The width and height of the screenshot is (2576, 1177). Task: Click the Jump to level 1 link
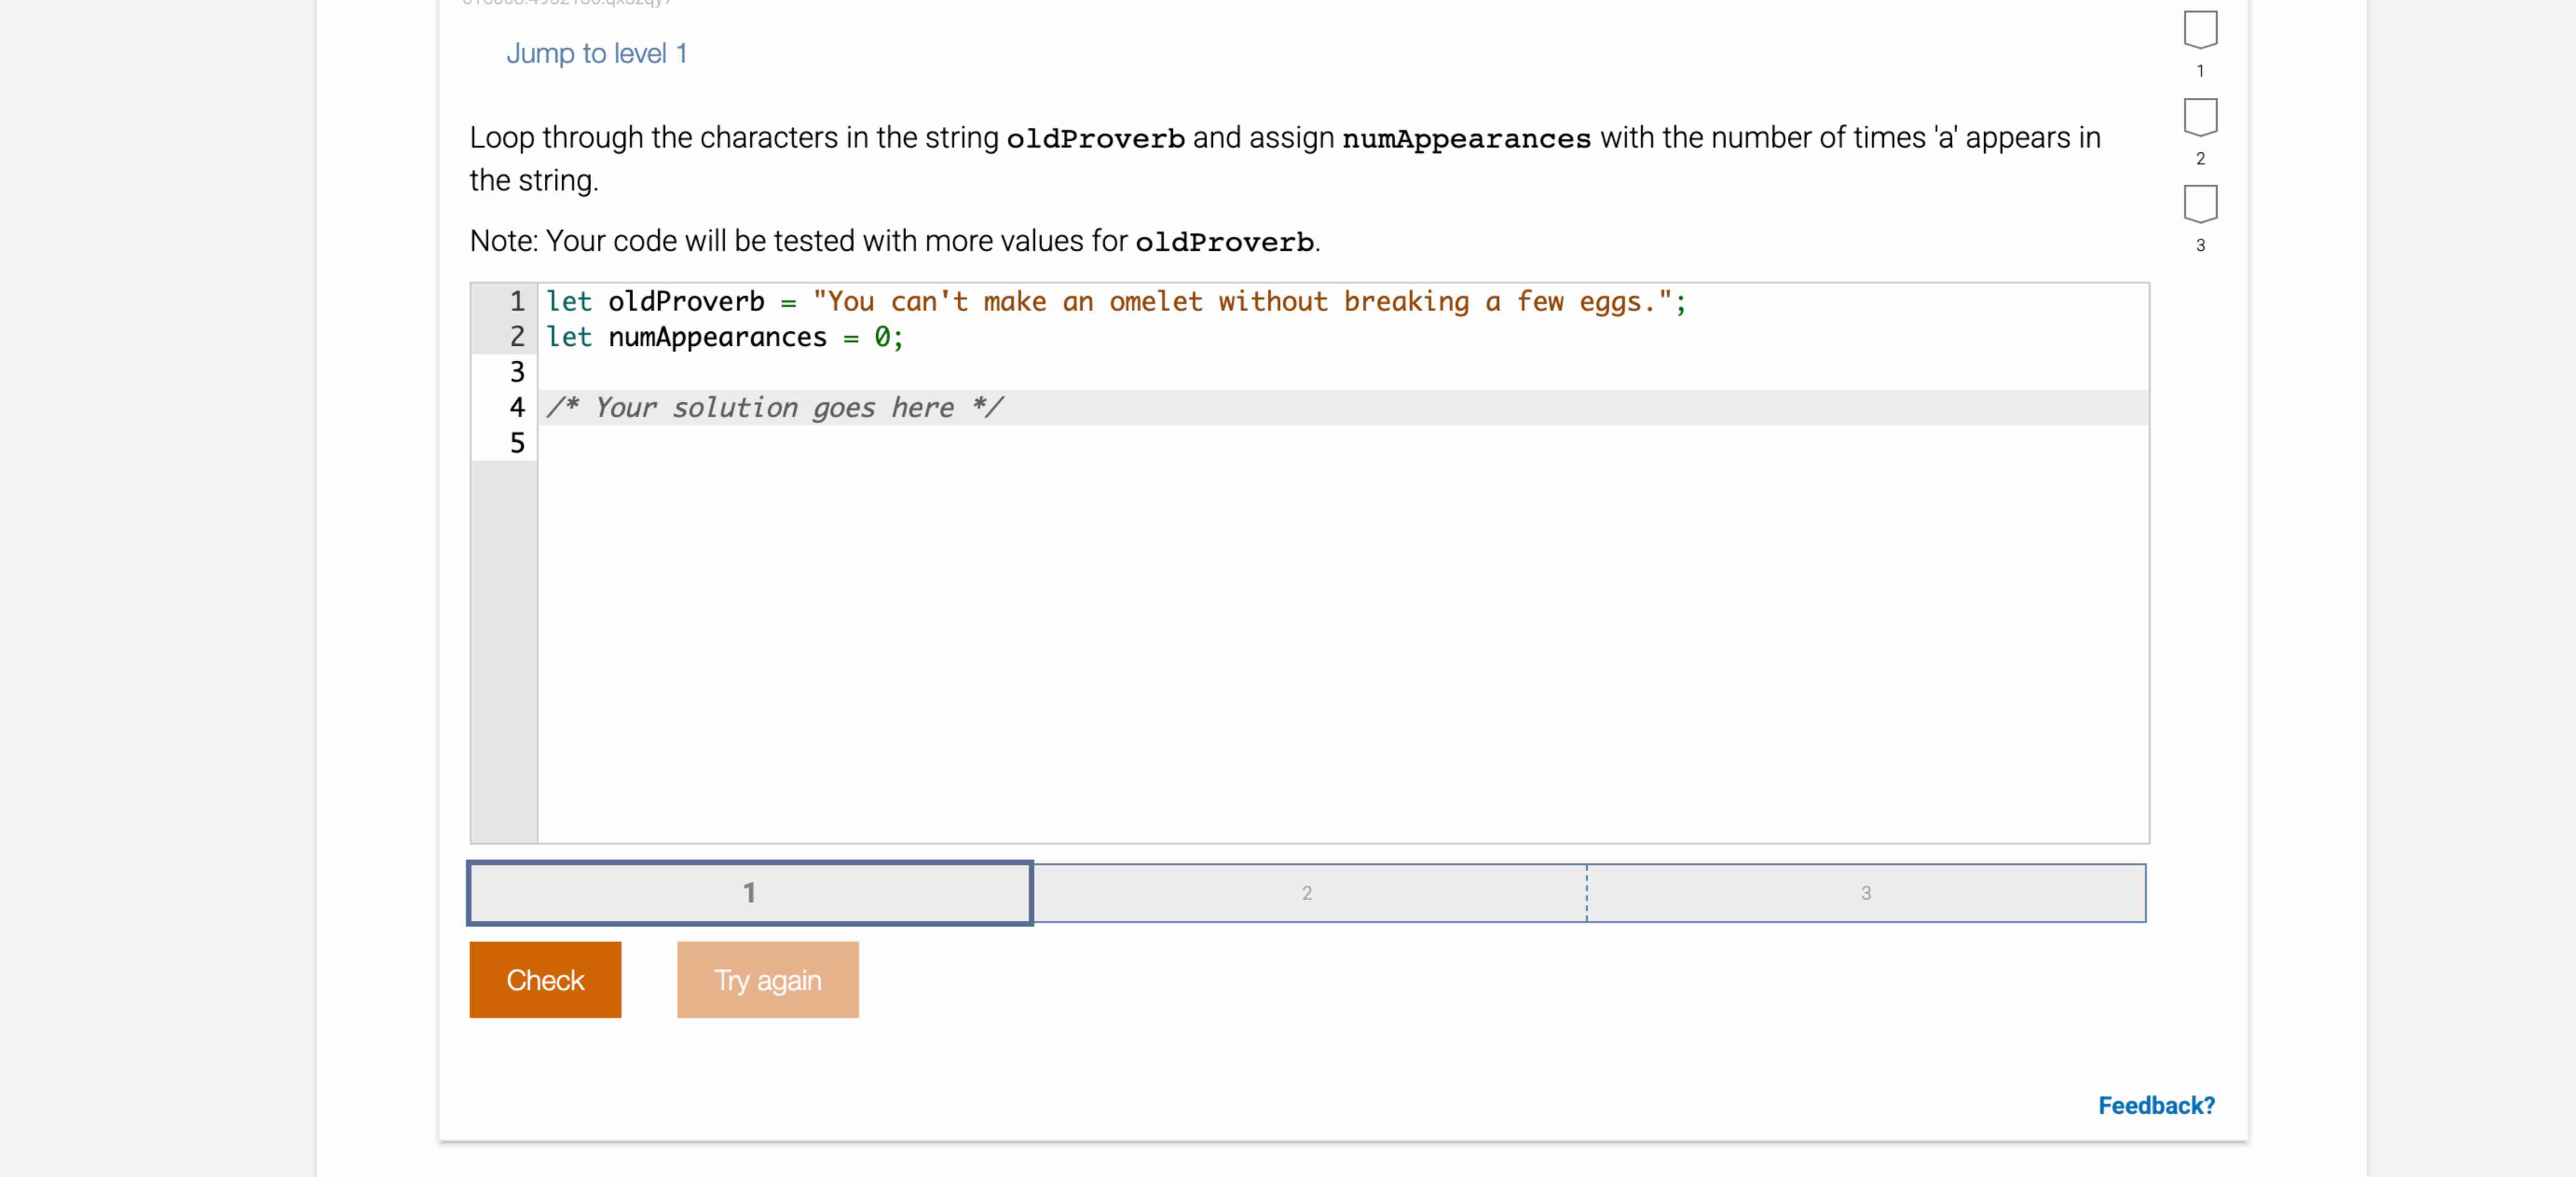click(x=596, y=53)
